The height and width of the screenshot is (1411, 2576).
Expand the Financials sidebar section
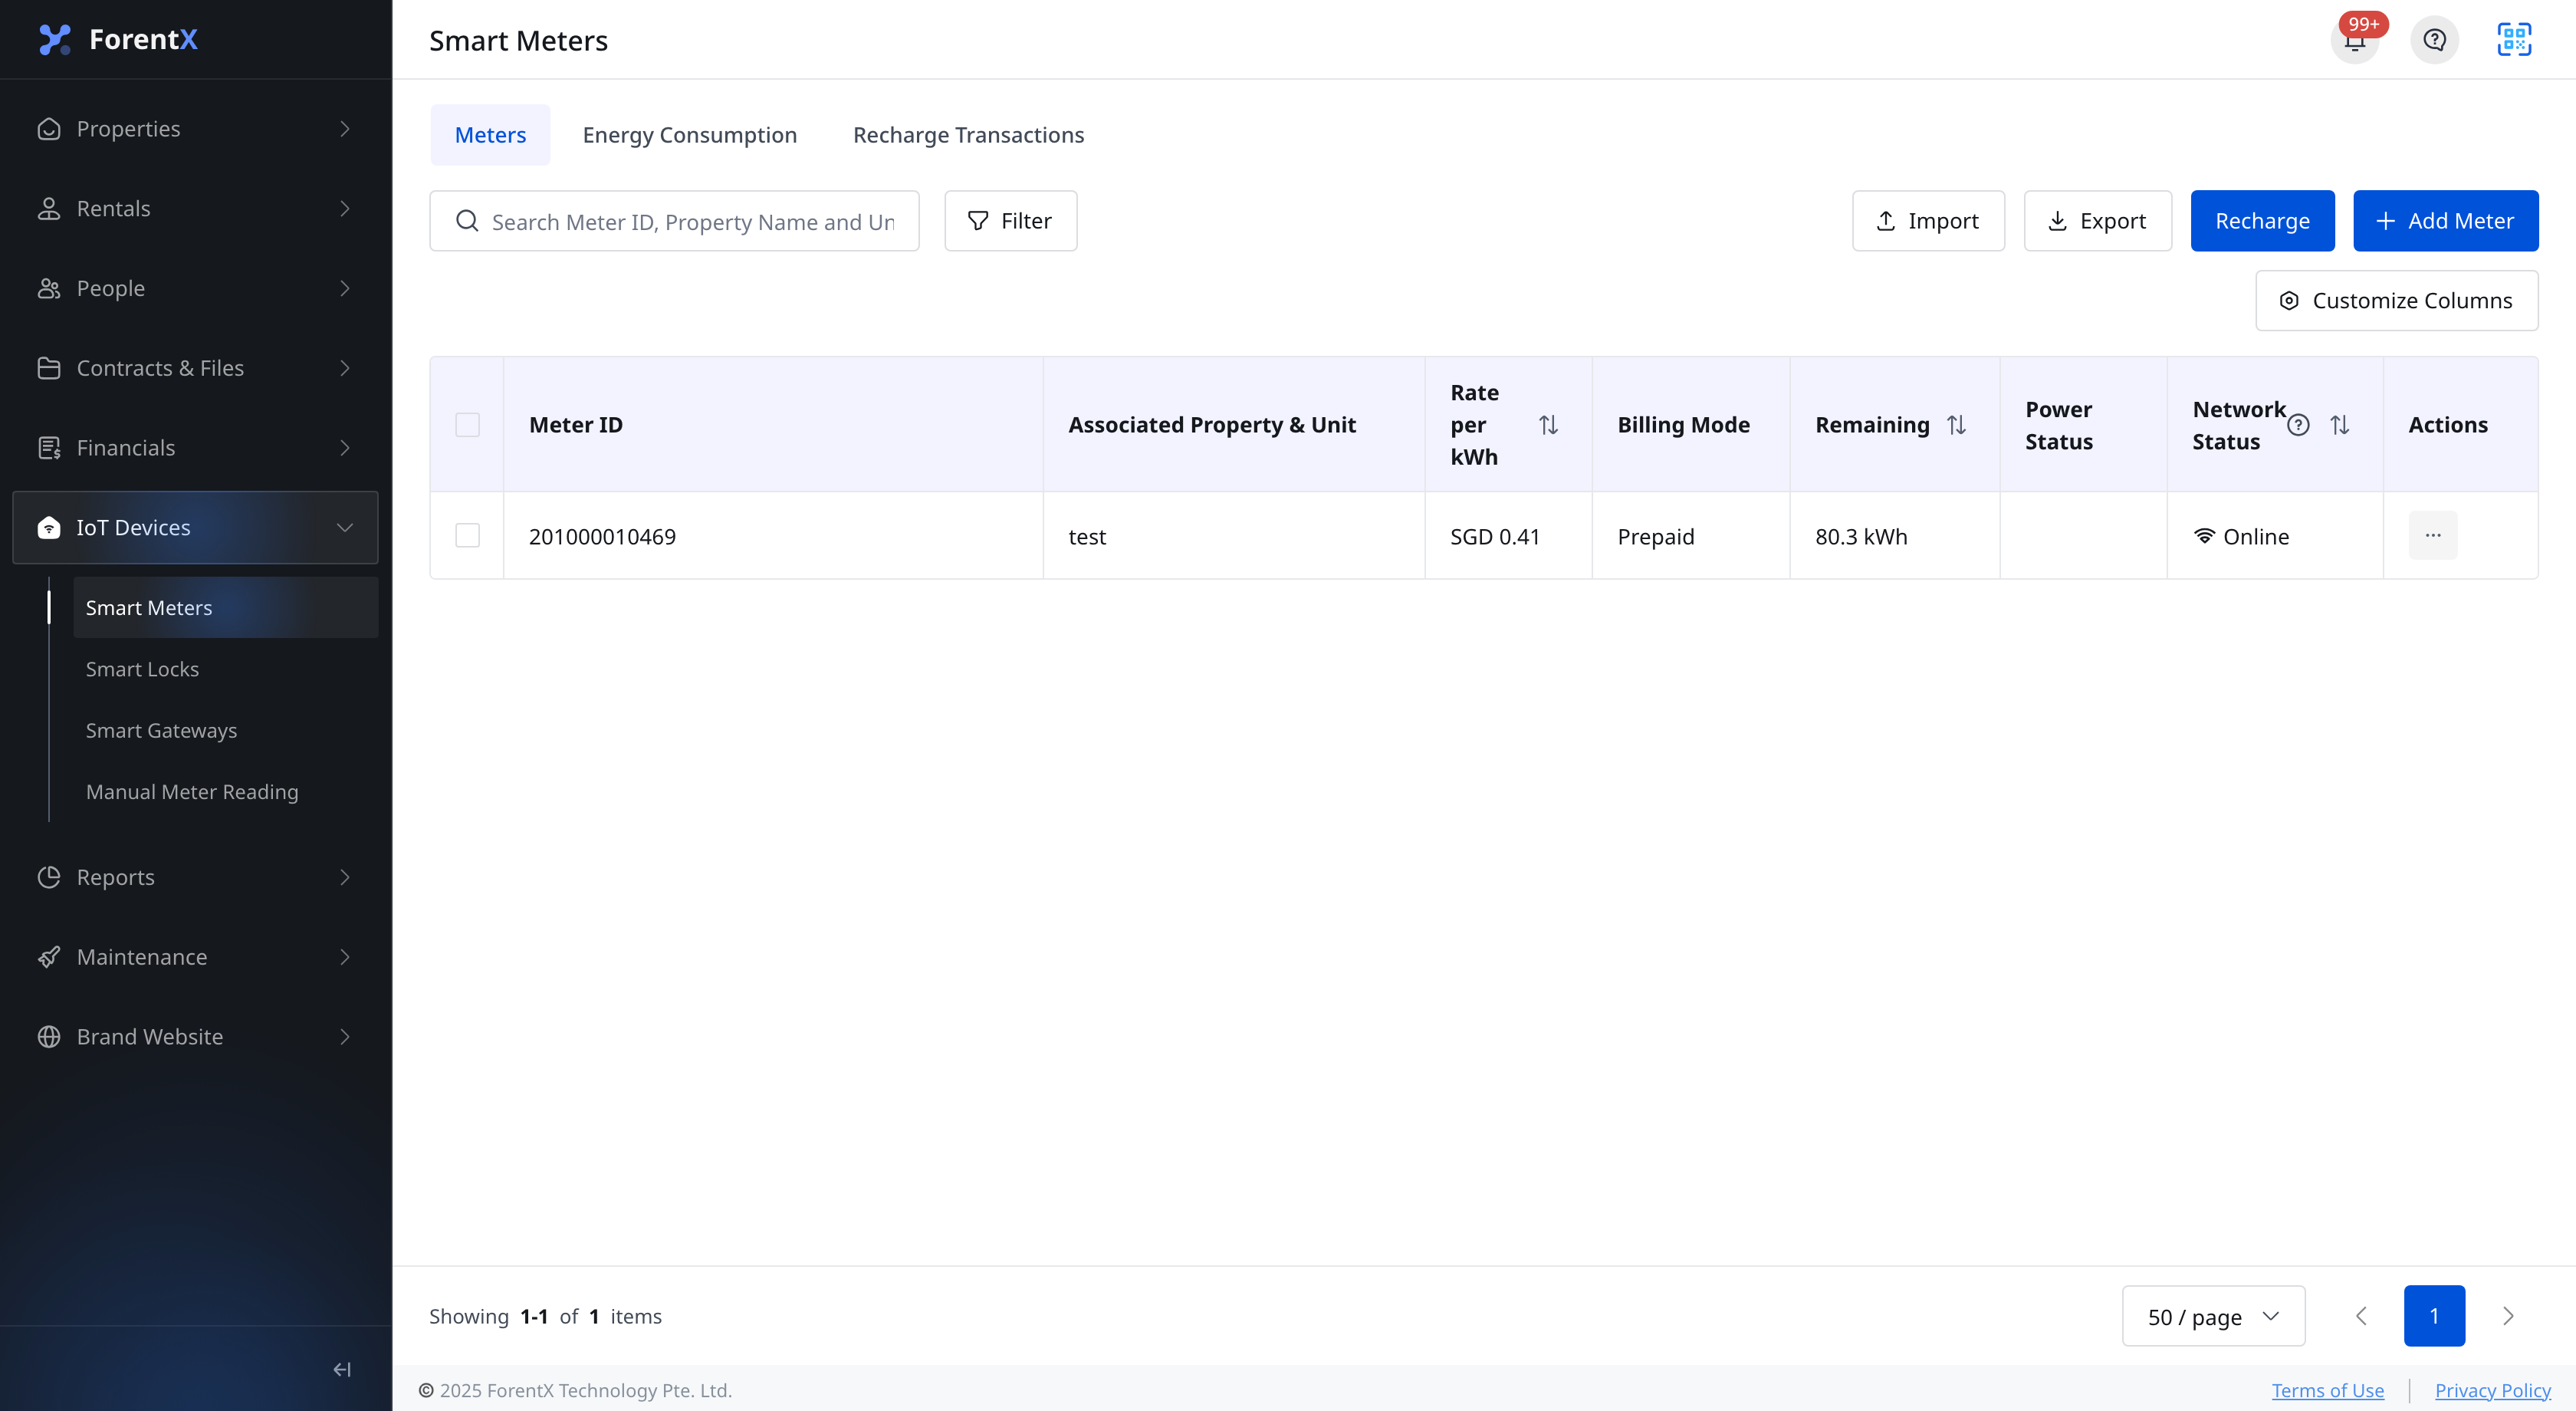coord(195,448)
